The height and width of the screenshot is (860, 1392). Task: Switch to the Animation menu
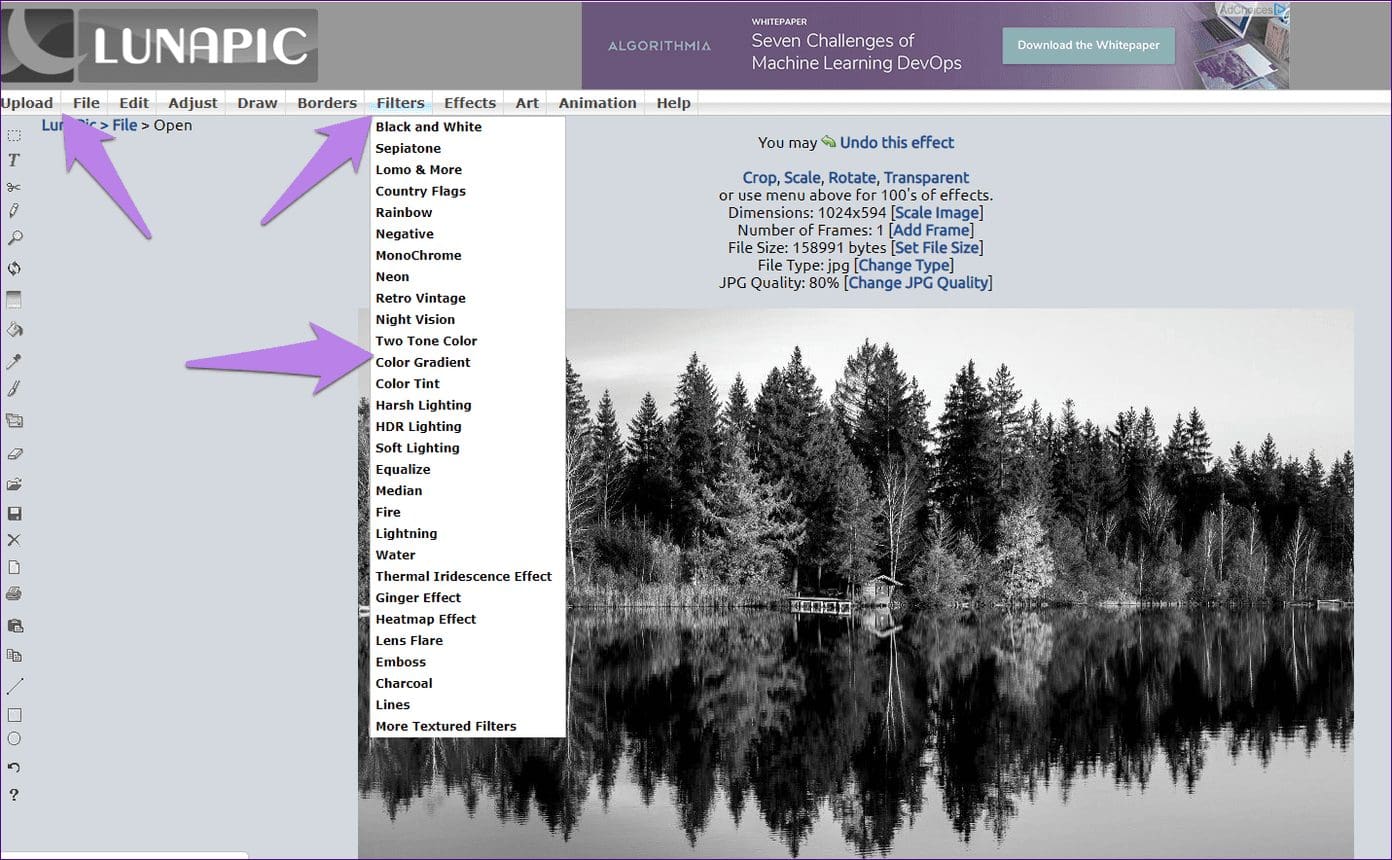596,102
